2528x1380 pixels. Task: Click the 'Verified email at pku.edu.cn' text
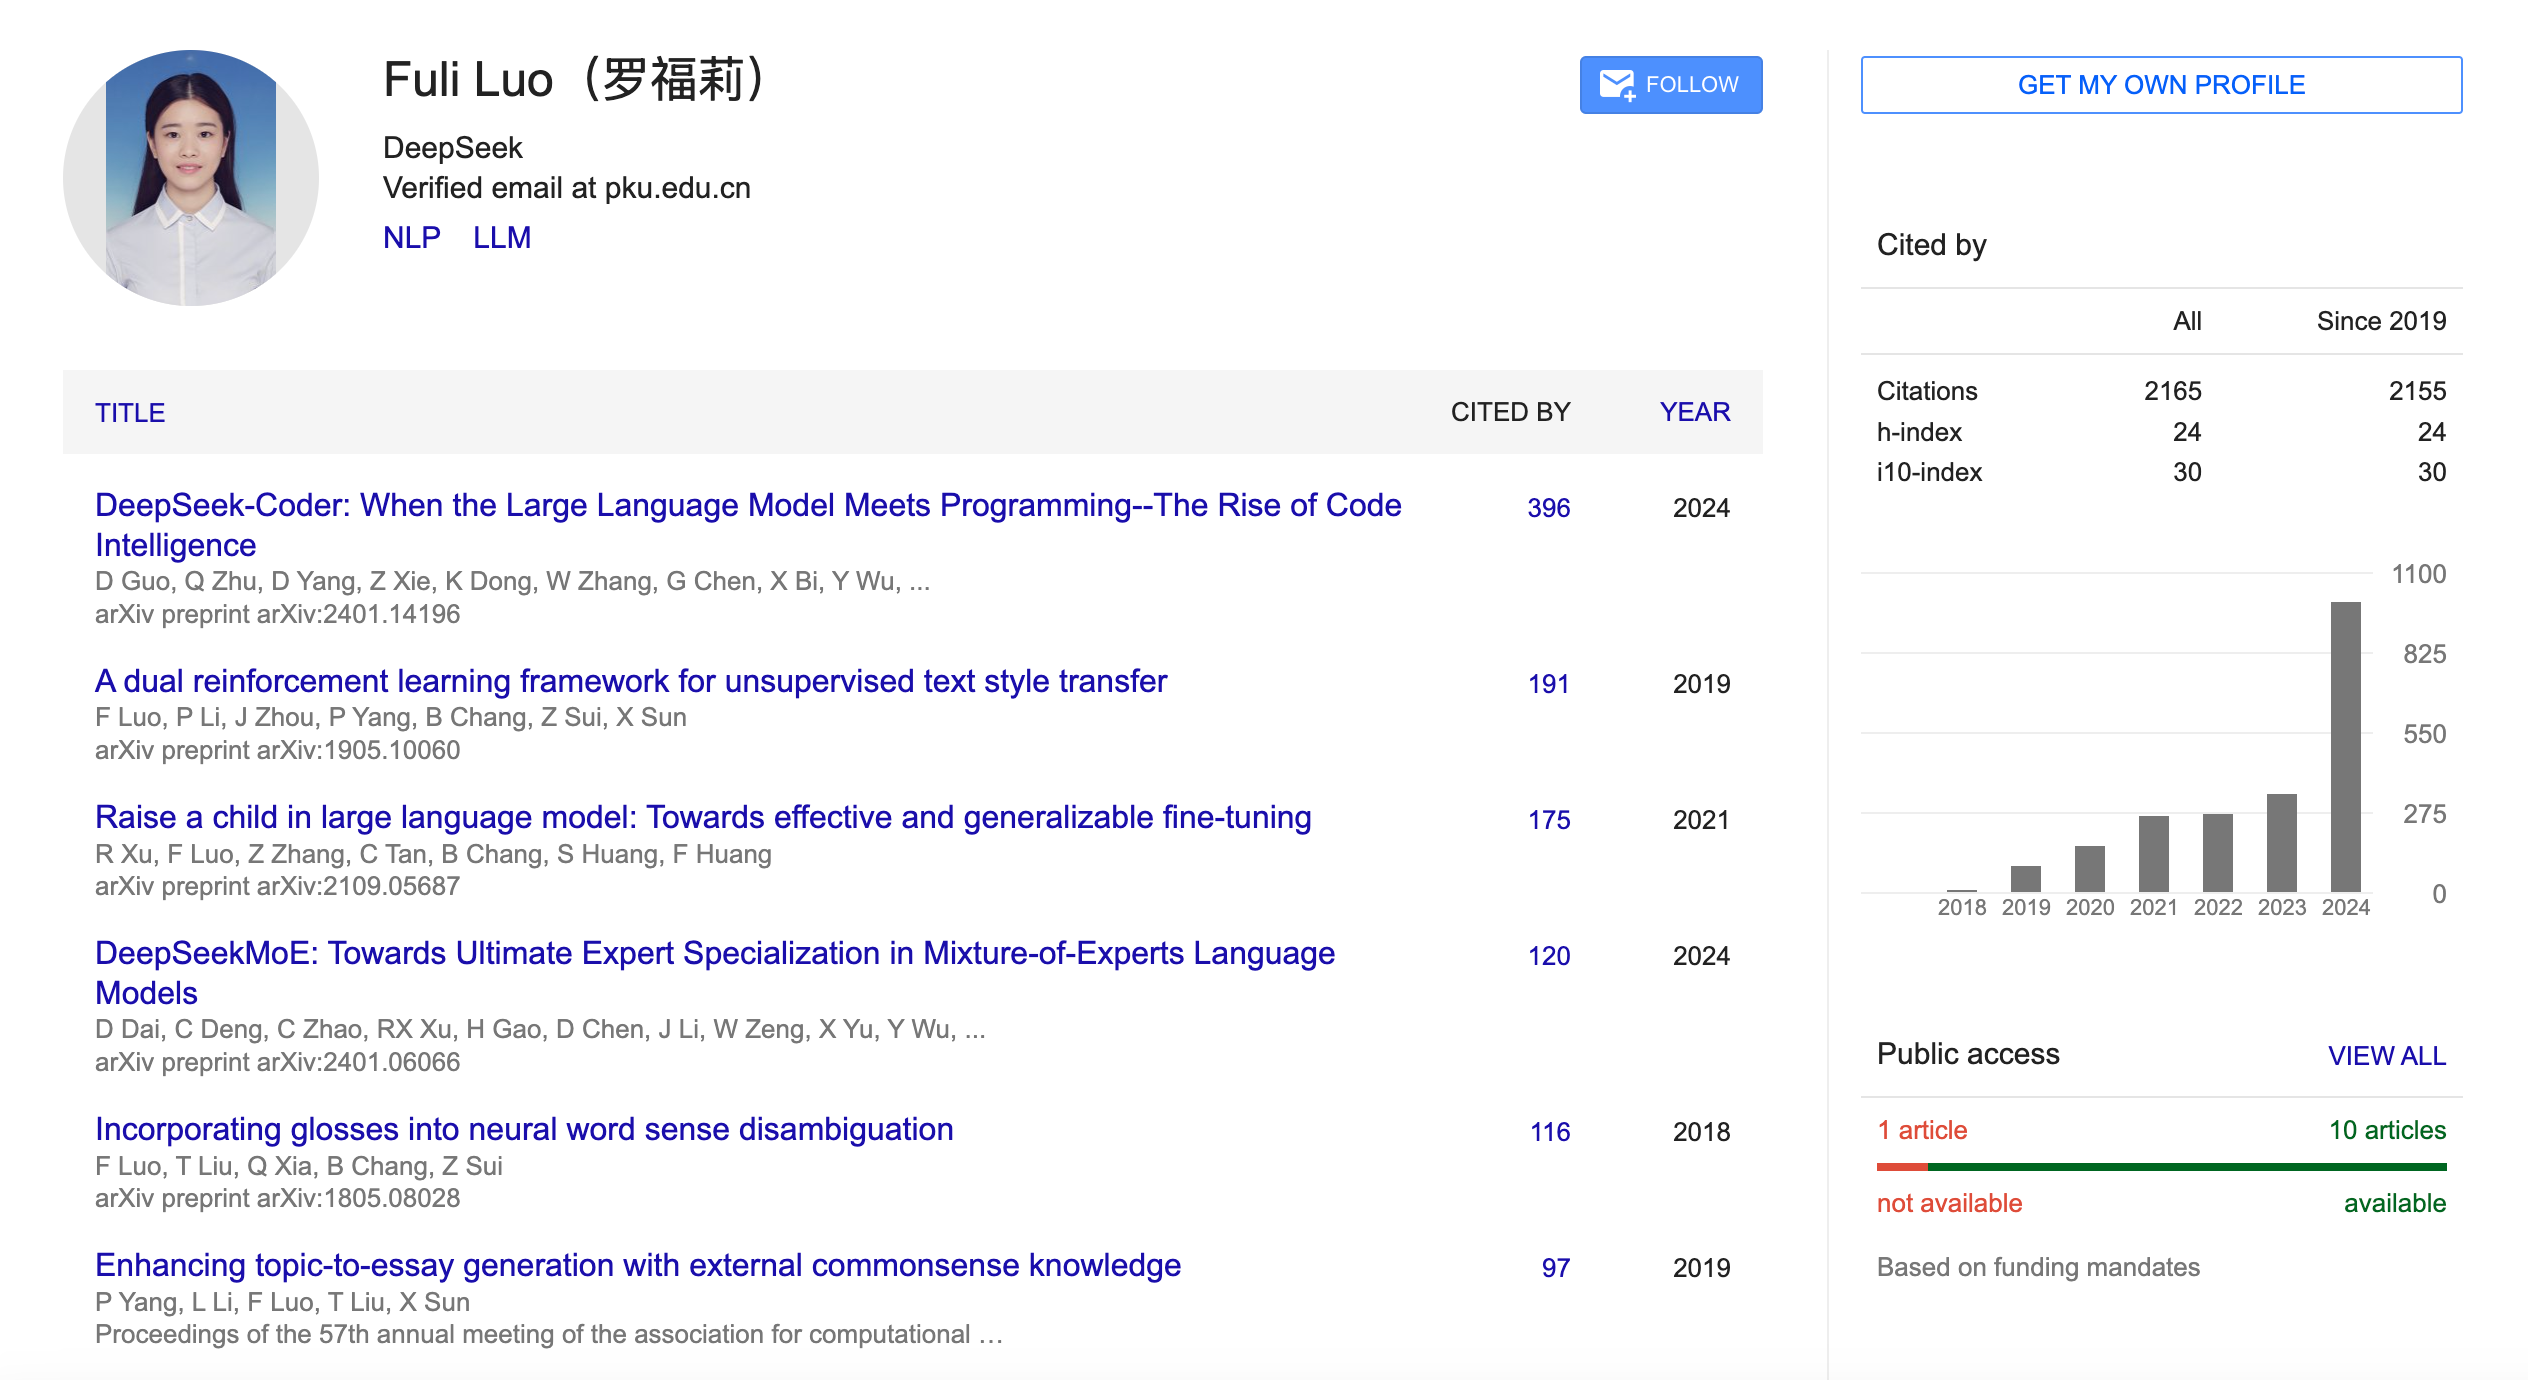coord(567,188)
